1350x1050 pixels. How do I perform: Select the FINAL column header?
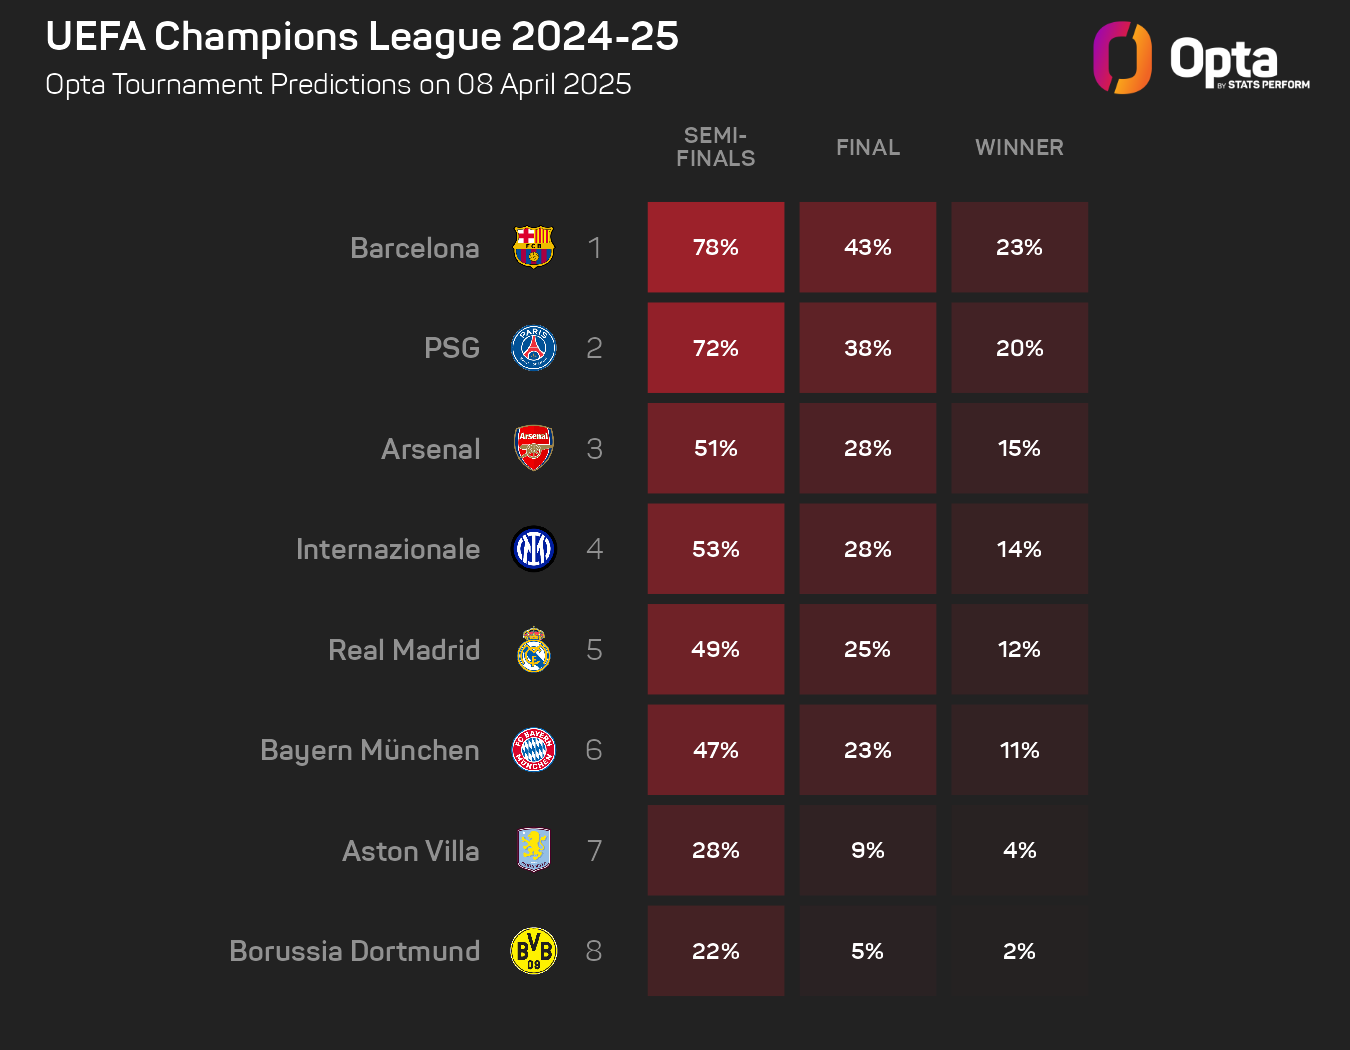tap(868, 148)
